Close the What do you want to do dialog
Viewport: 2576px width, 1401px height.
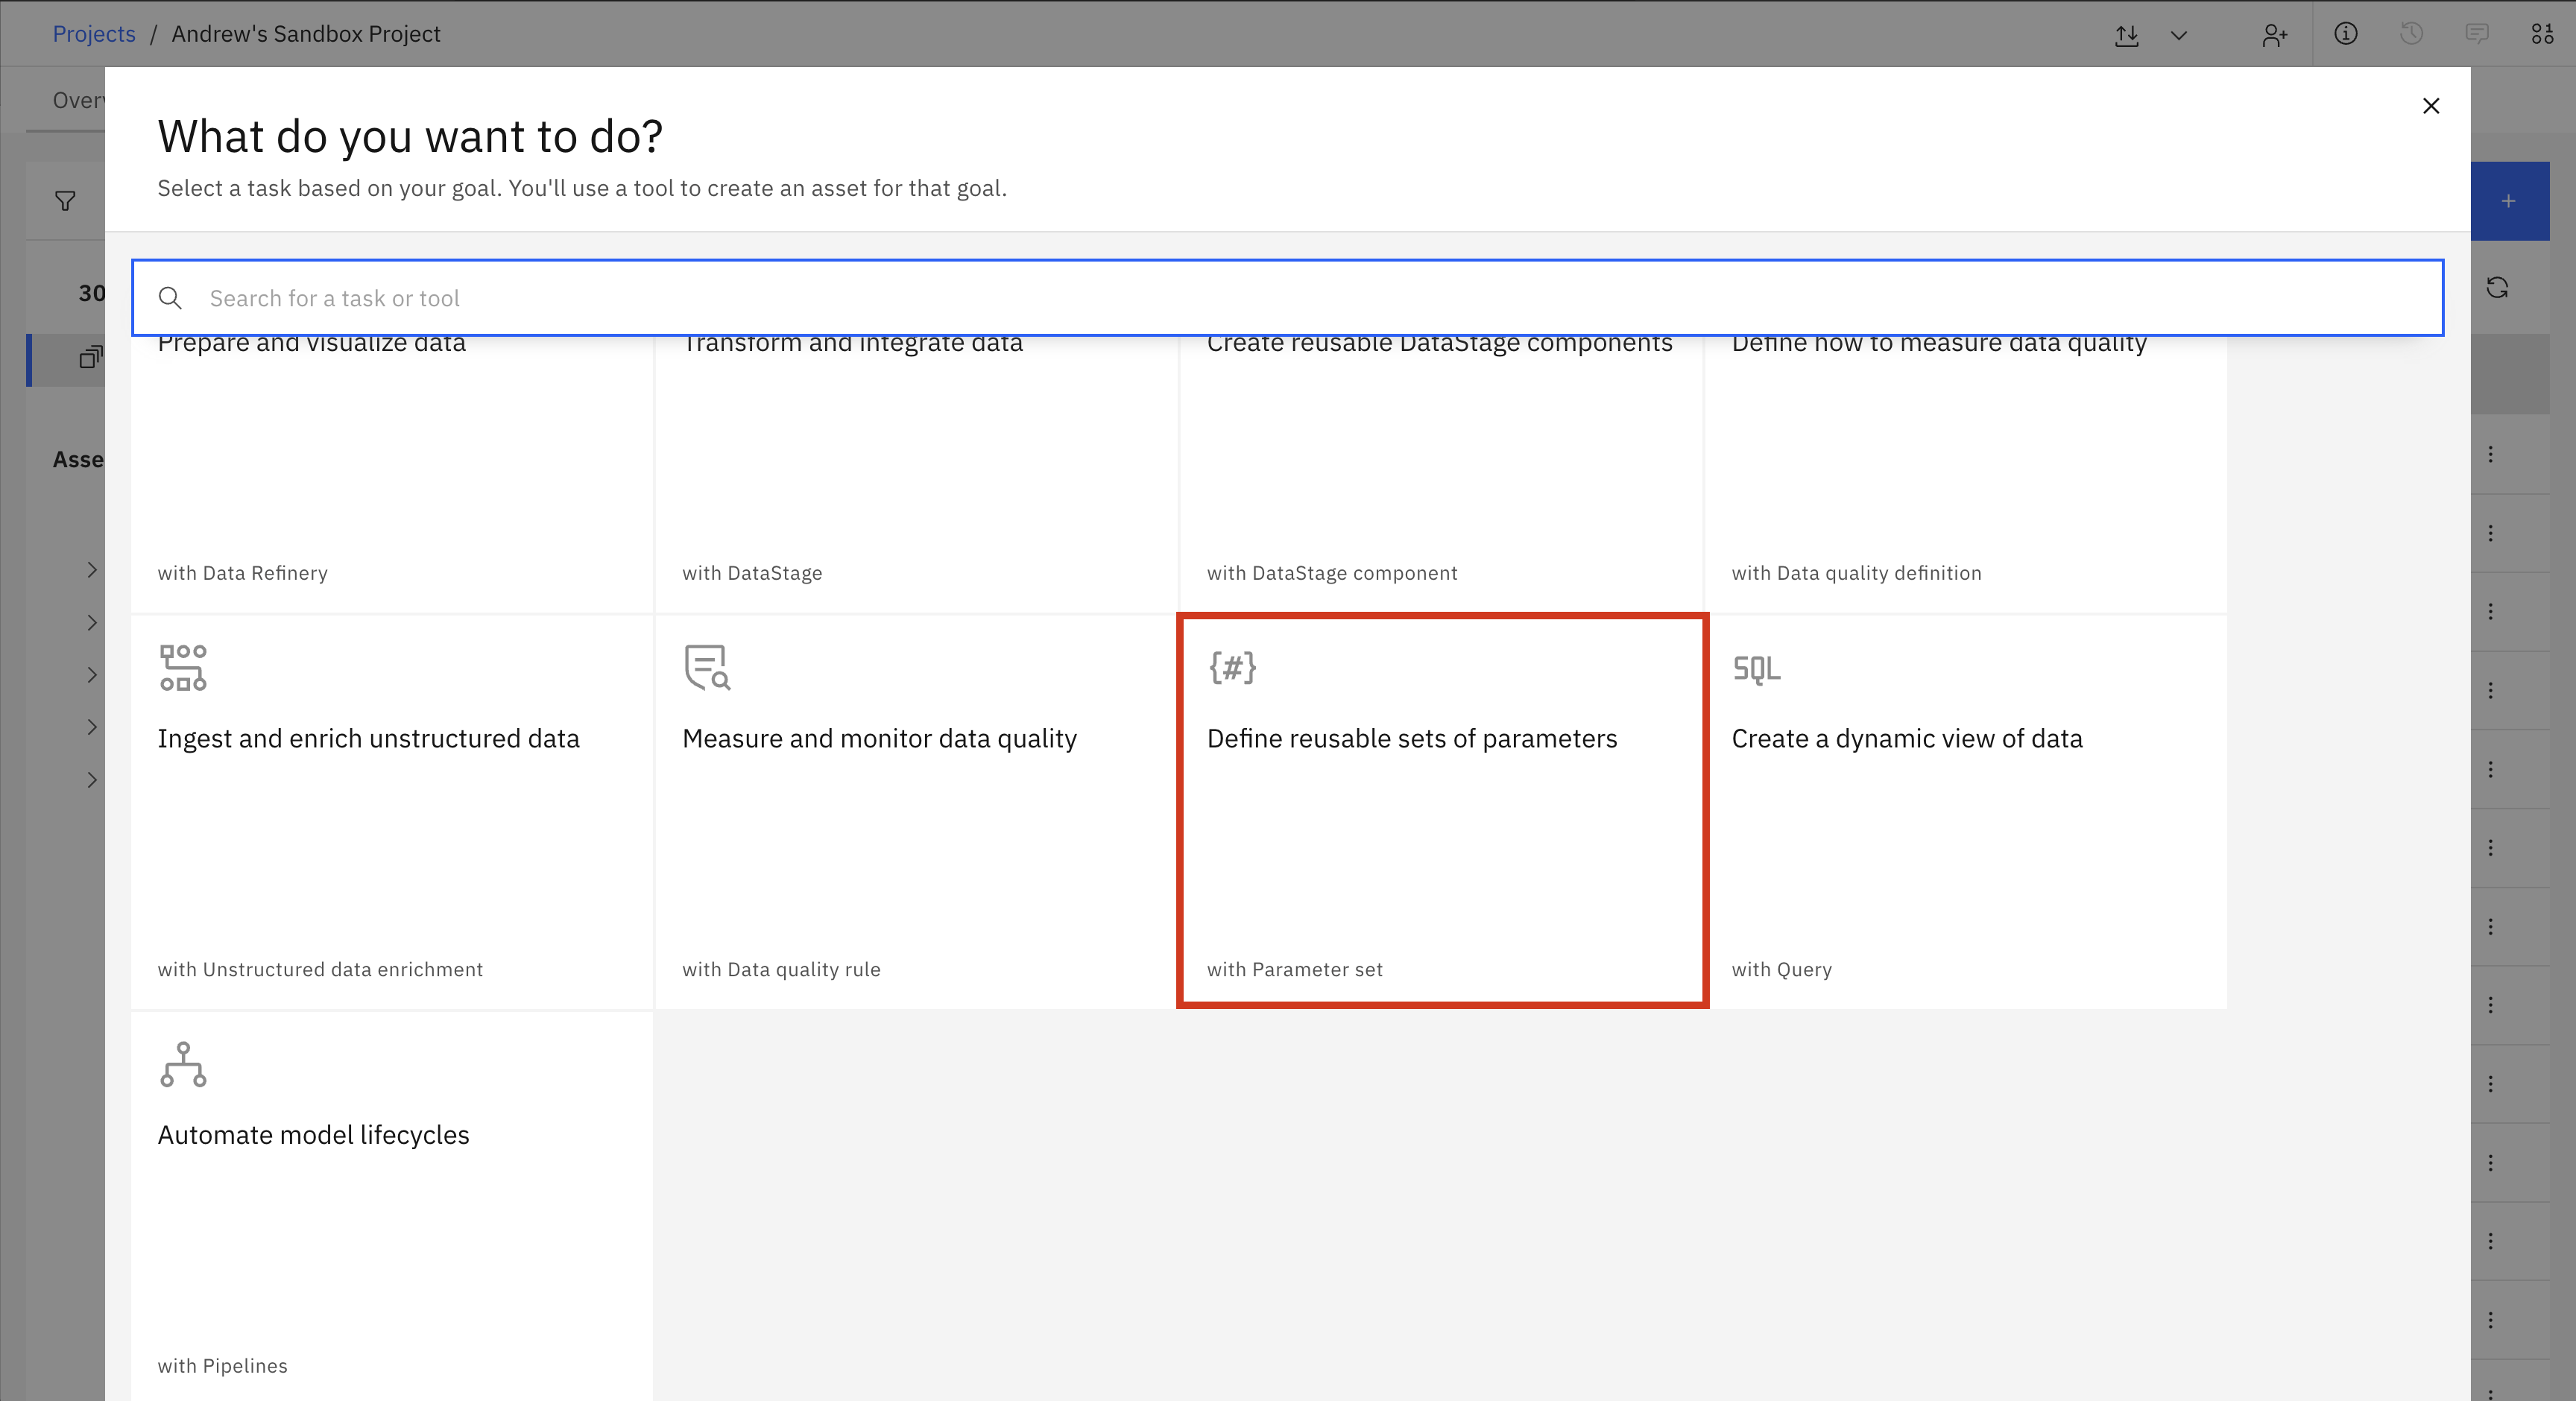click(x=2431, y=106)
